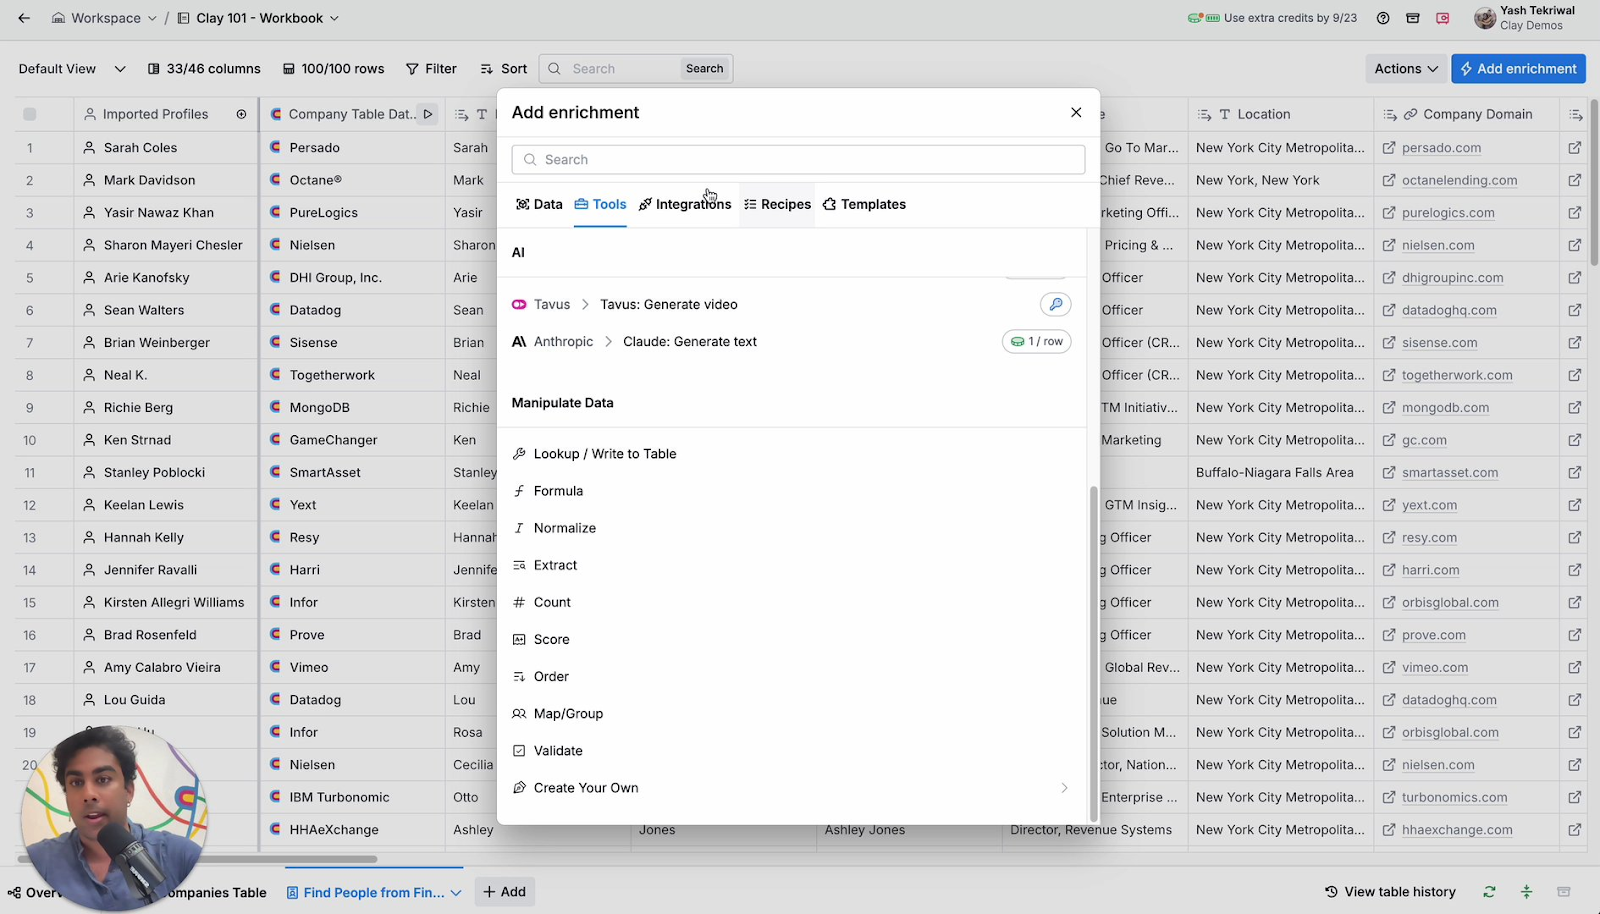This screenshot has height=914, width=1600.
Task: Click the Imported Profiles column status icon
Action: tap(241, 114)
